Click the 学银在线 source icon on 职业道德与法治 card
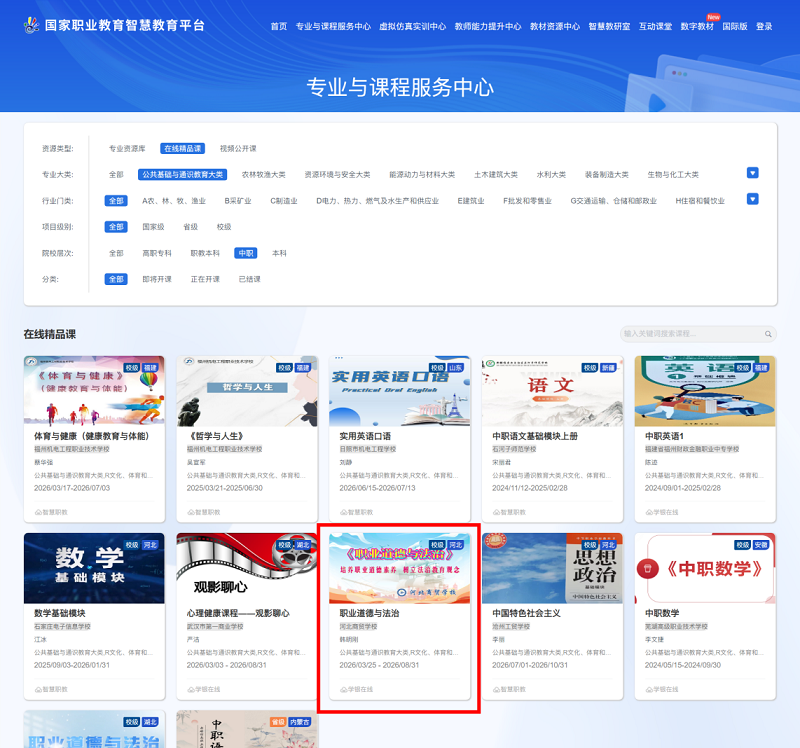The width and height of the screenshot is (800, 748). (x=343, y=689)
